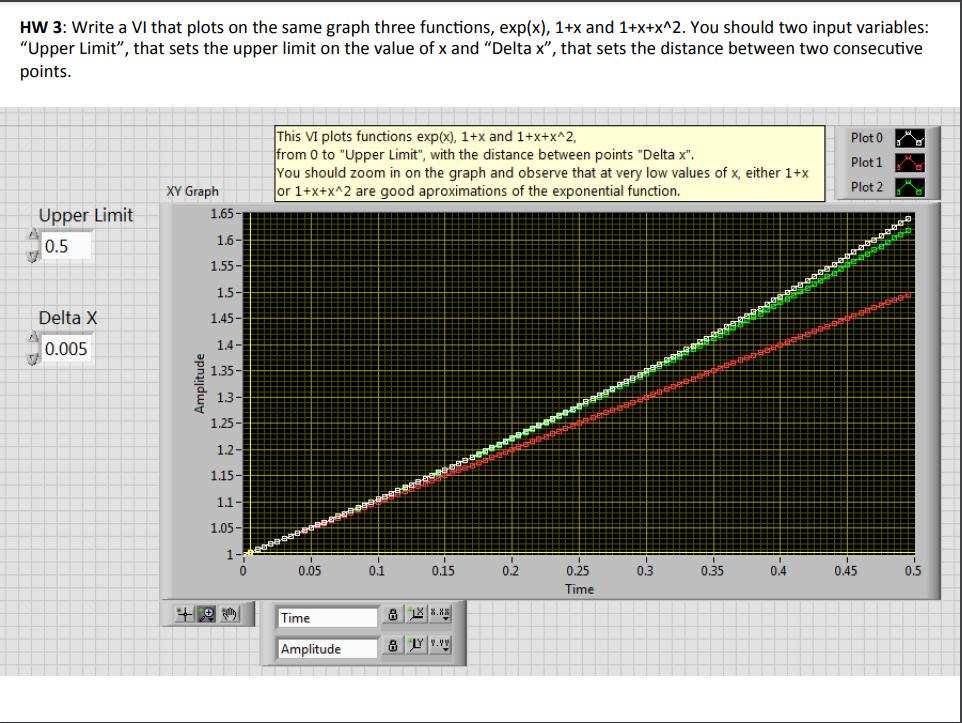
Task: Click the Plot 1 label in the legend
Action: pyautogui.click(x=866, y=162)
